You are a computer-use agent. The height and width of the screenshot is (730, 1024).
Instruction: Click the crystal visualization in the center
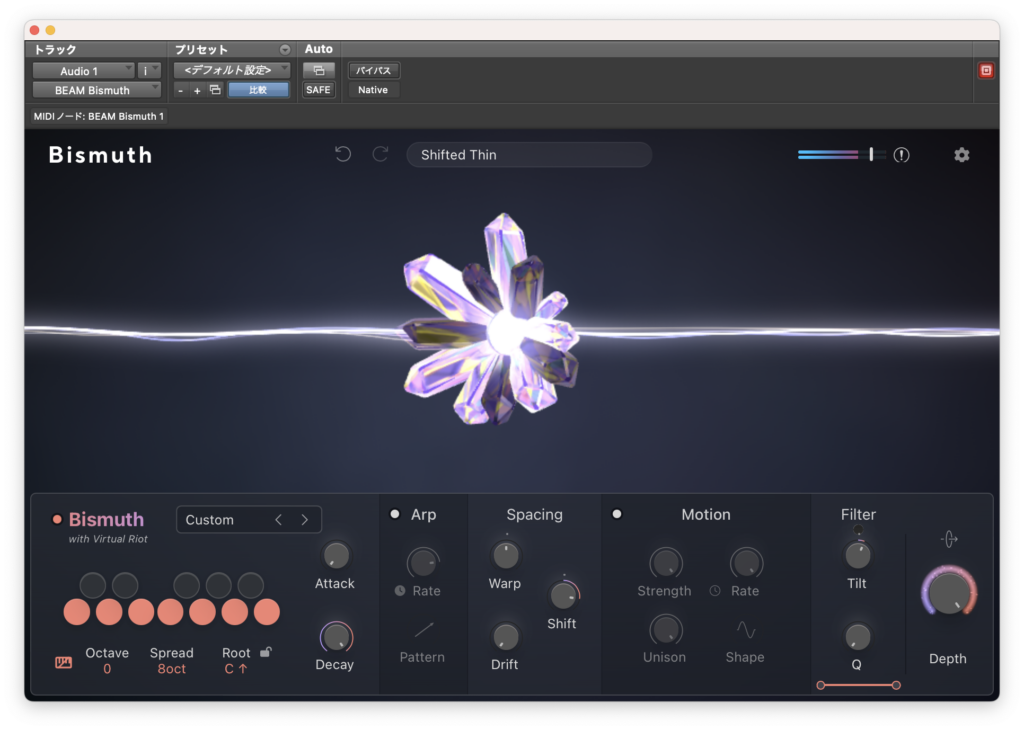coord(492,319)
